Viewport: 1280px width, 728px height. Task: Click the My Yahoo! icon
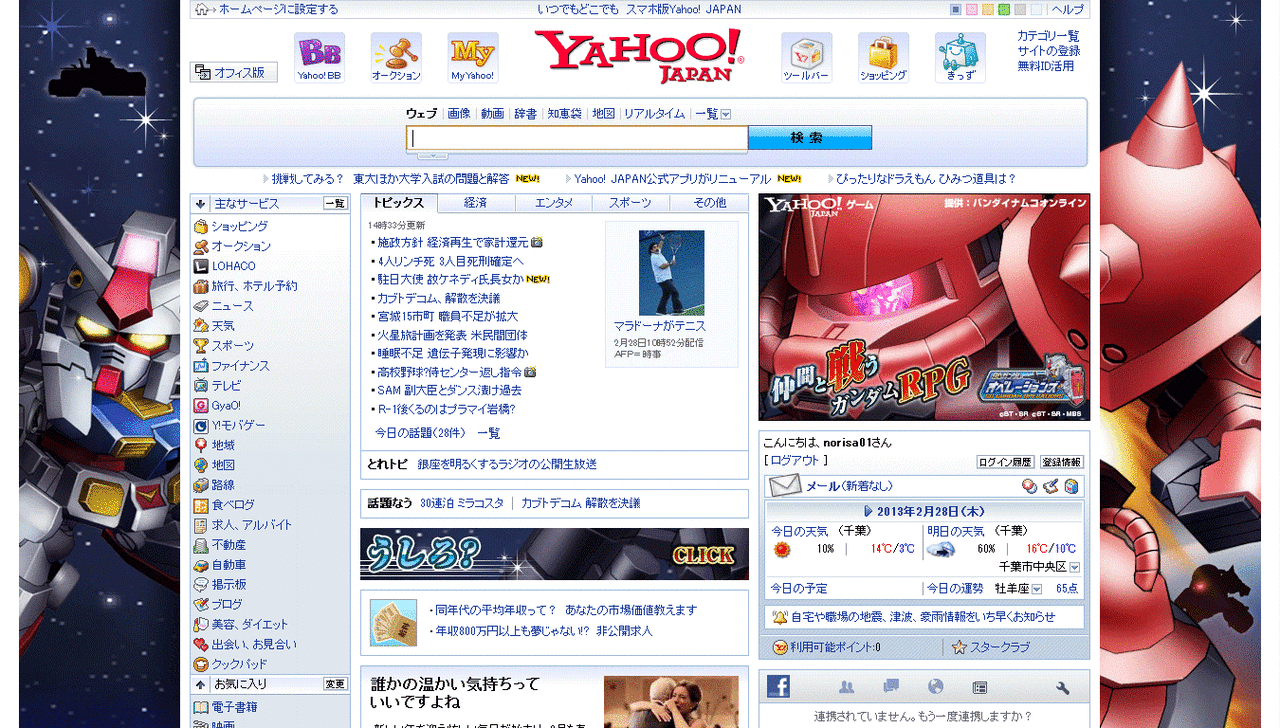point(470,52)
